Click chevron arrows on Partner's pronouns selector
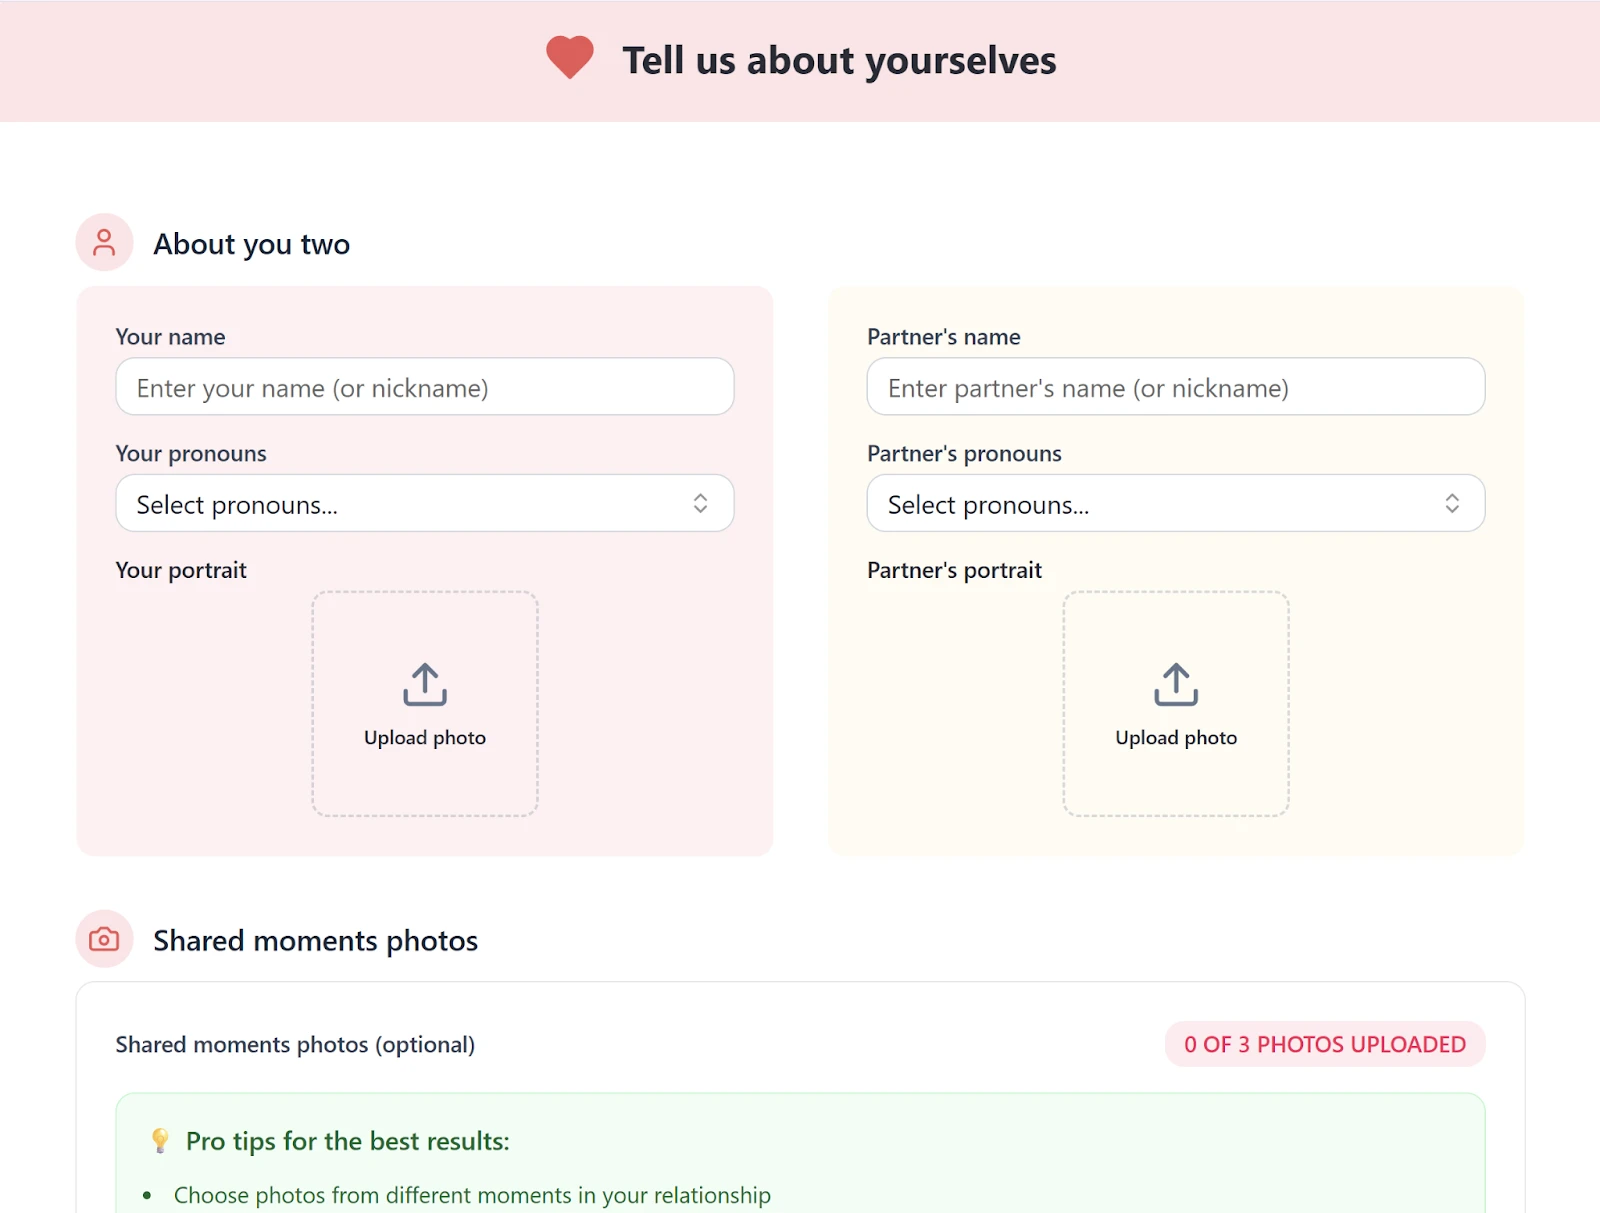 point(1452,503)
